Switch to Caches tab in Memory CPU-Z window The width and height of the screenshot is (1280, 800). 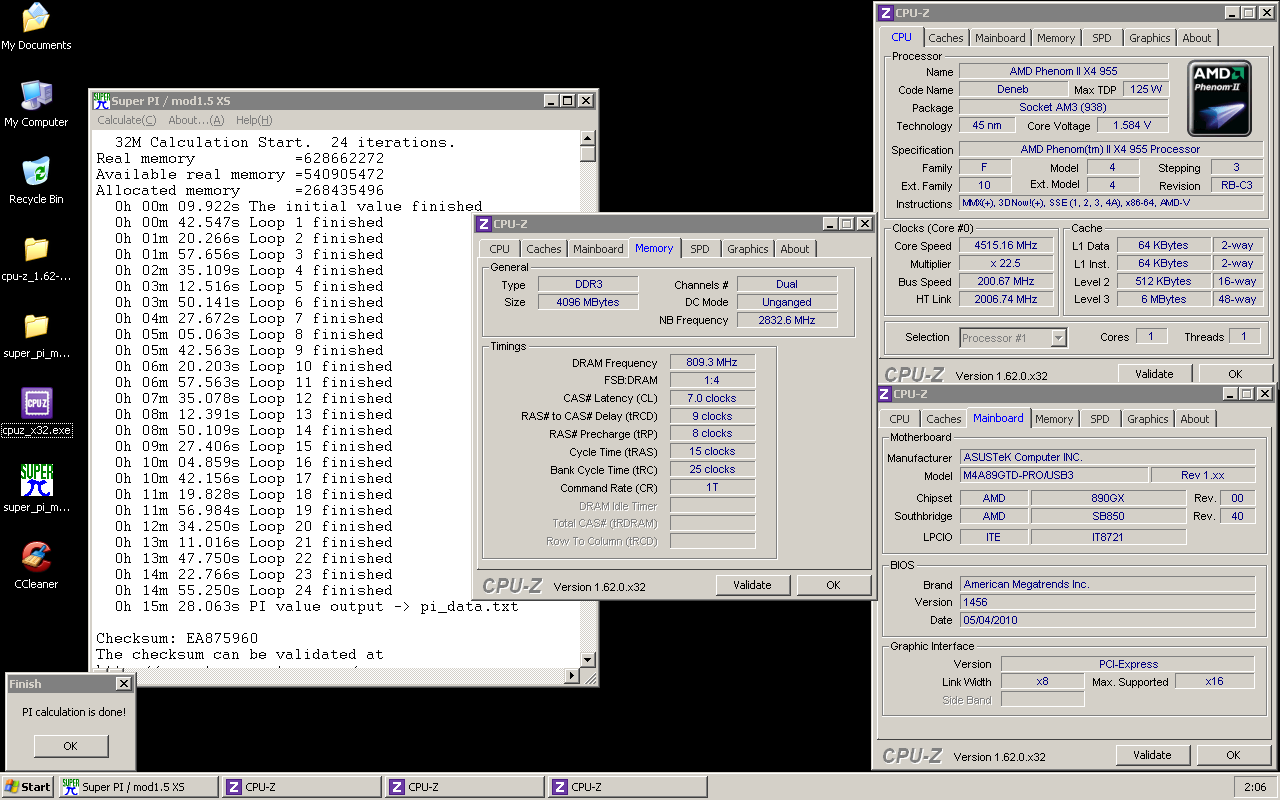544,249
